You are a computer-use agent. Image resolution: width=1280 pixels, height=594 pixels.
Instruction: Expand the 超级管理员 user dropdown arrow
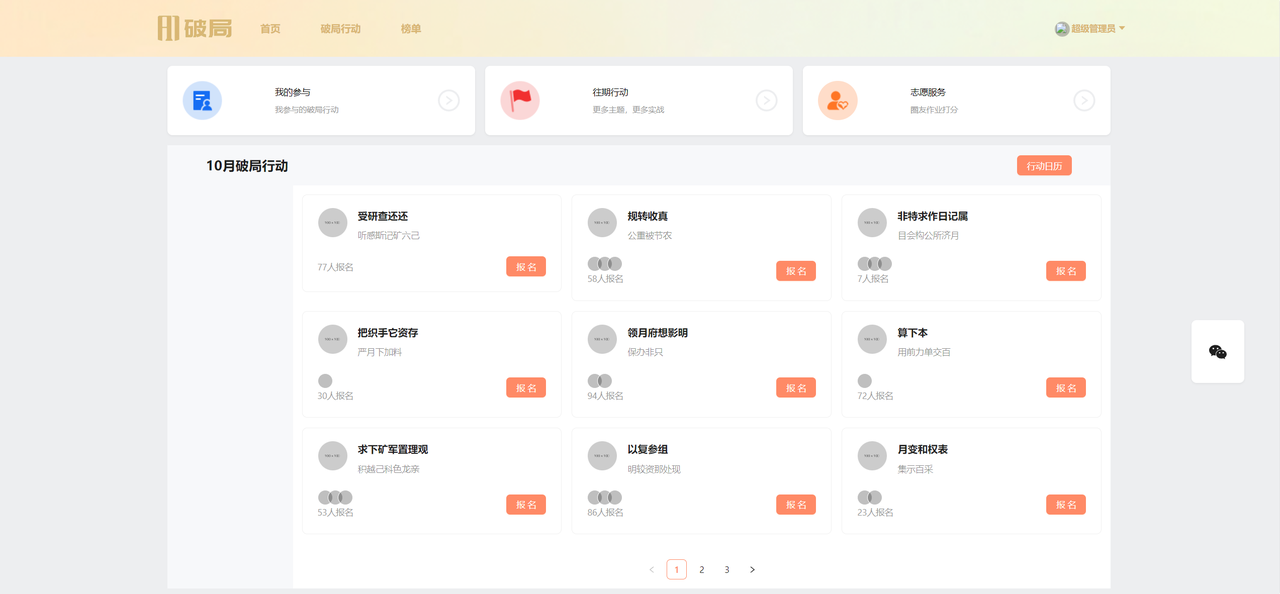[x=1122, y=29]
